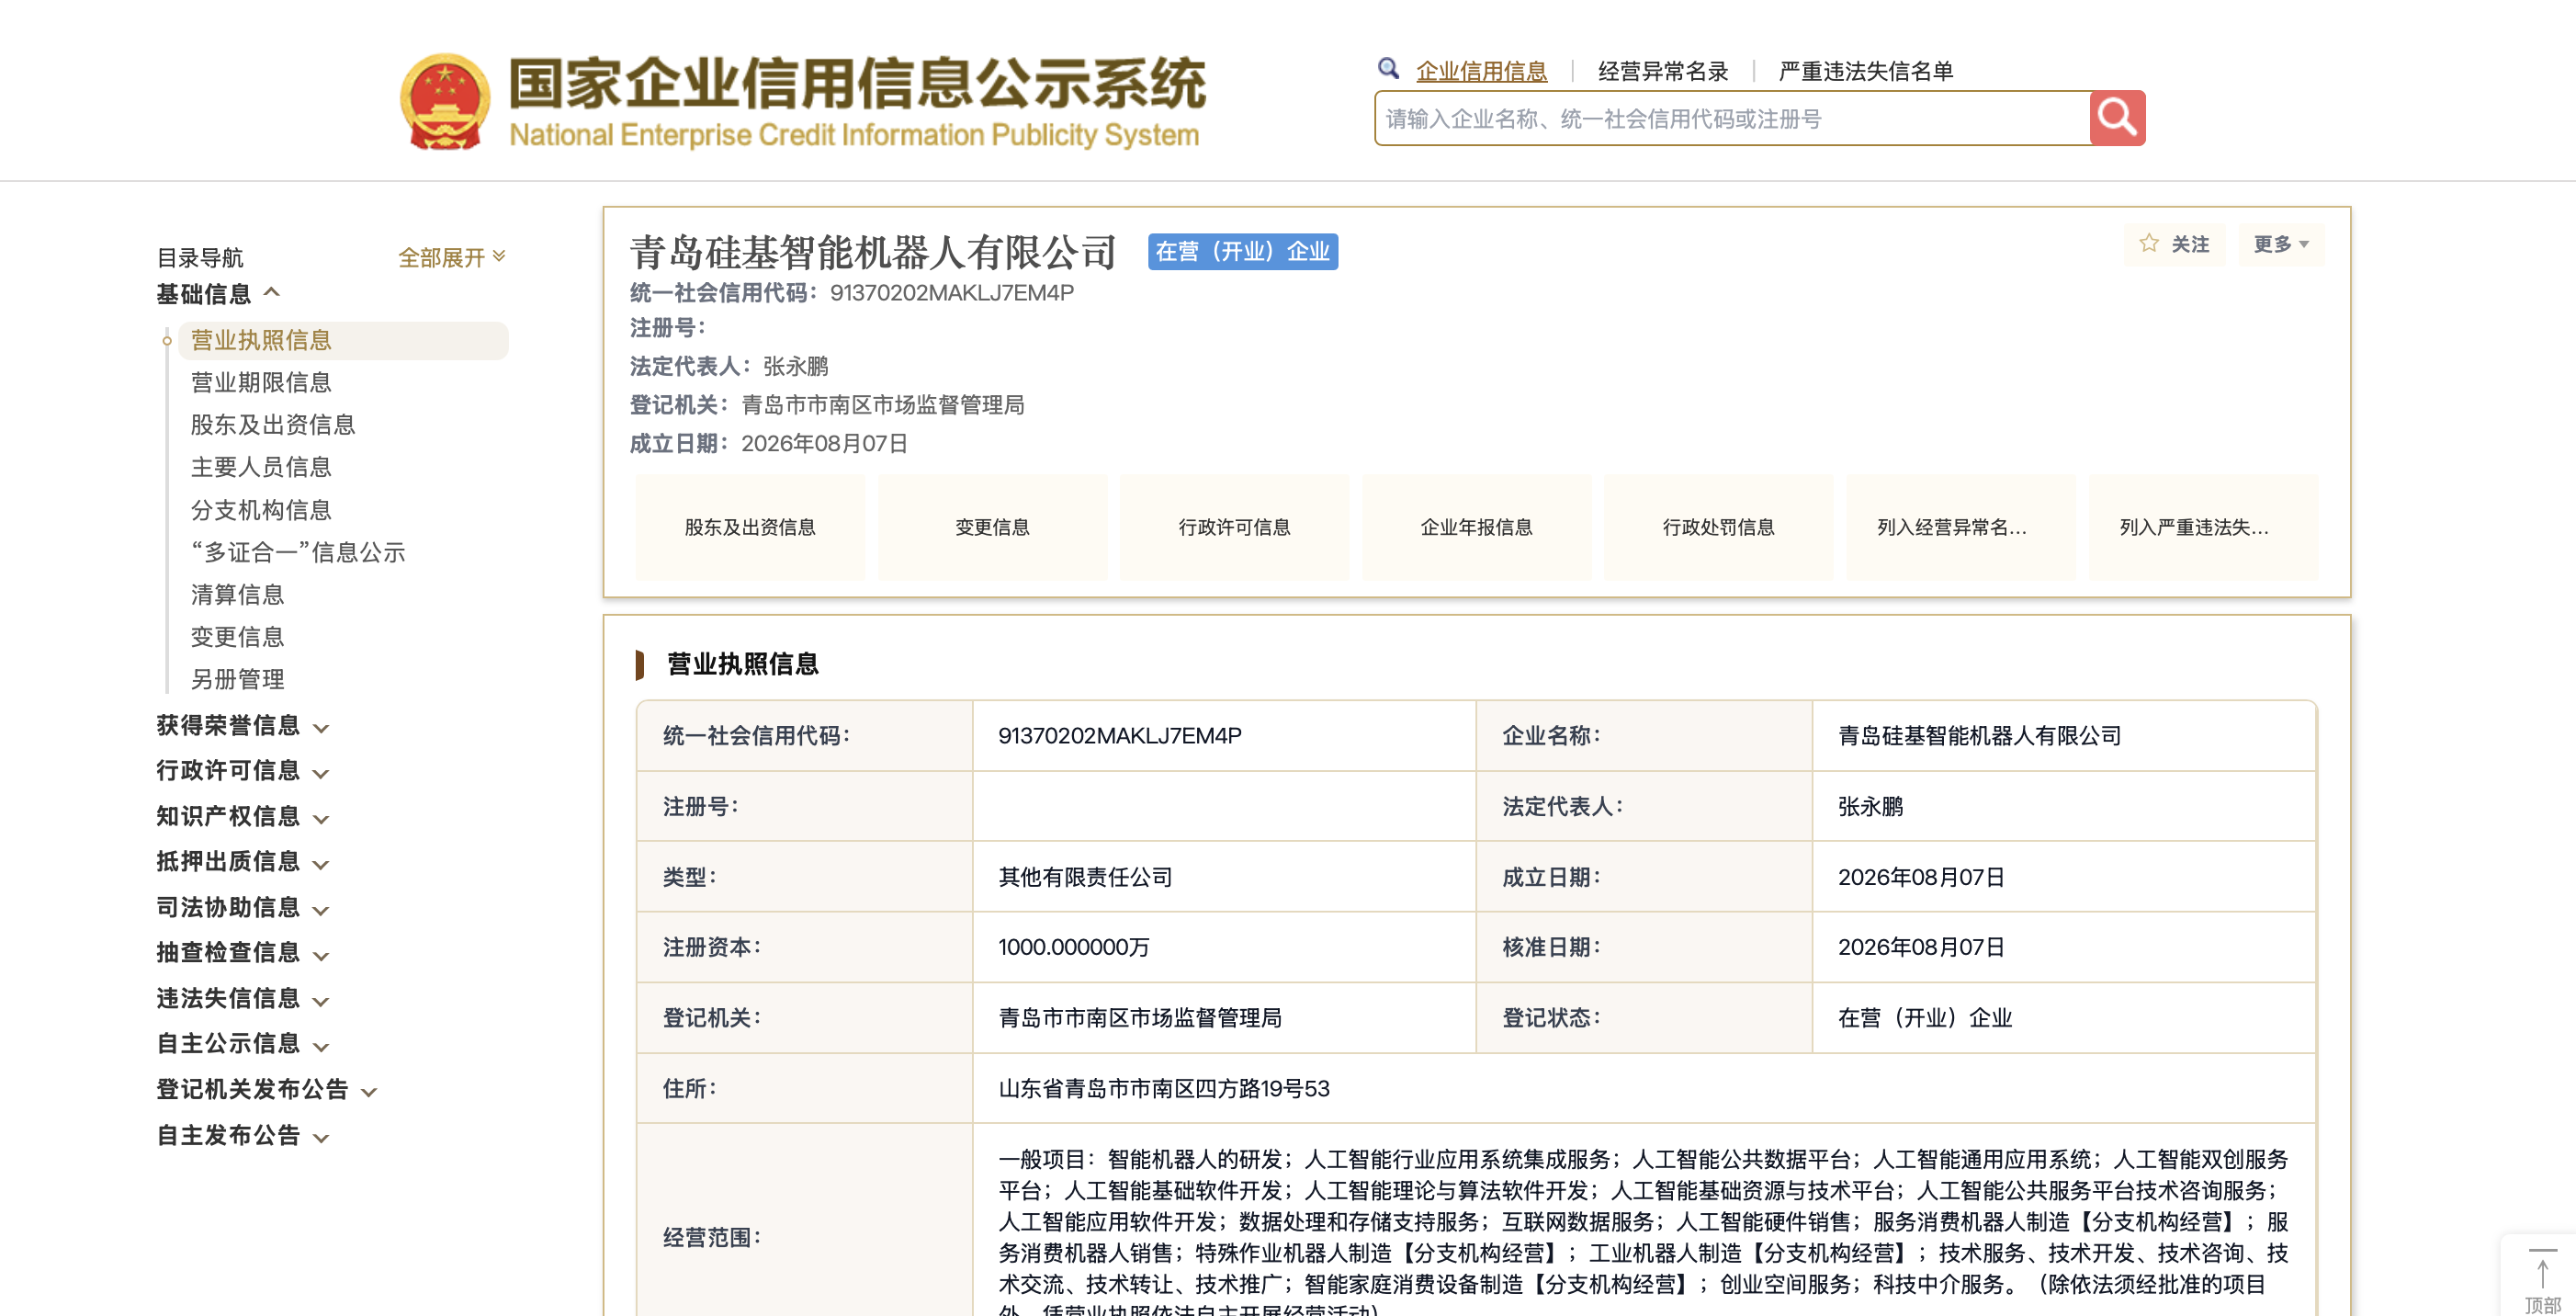This screenshot has height=1316, width=2576.
Task: Open the 变更信息 card button
Action: click(992, 527)
